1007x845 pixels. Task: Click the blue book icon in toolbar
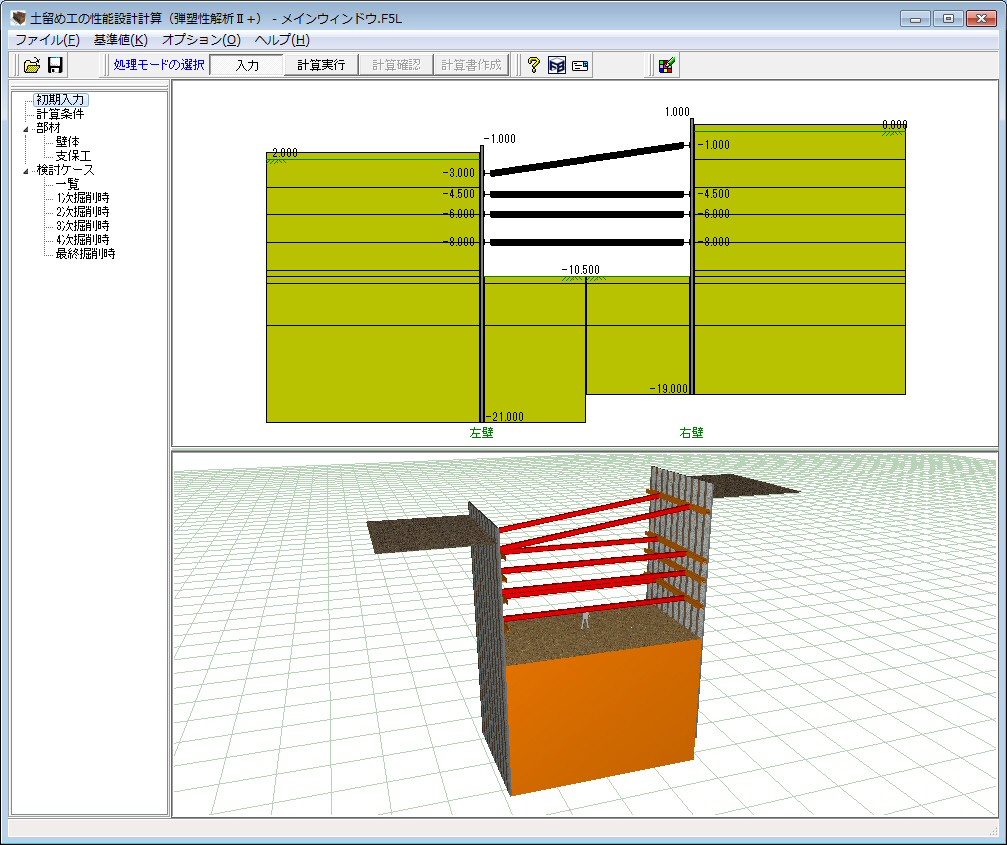tap(557, 65)
